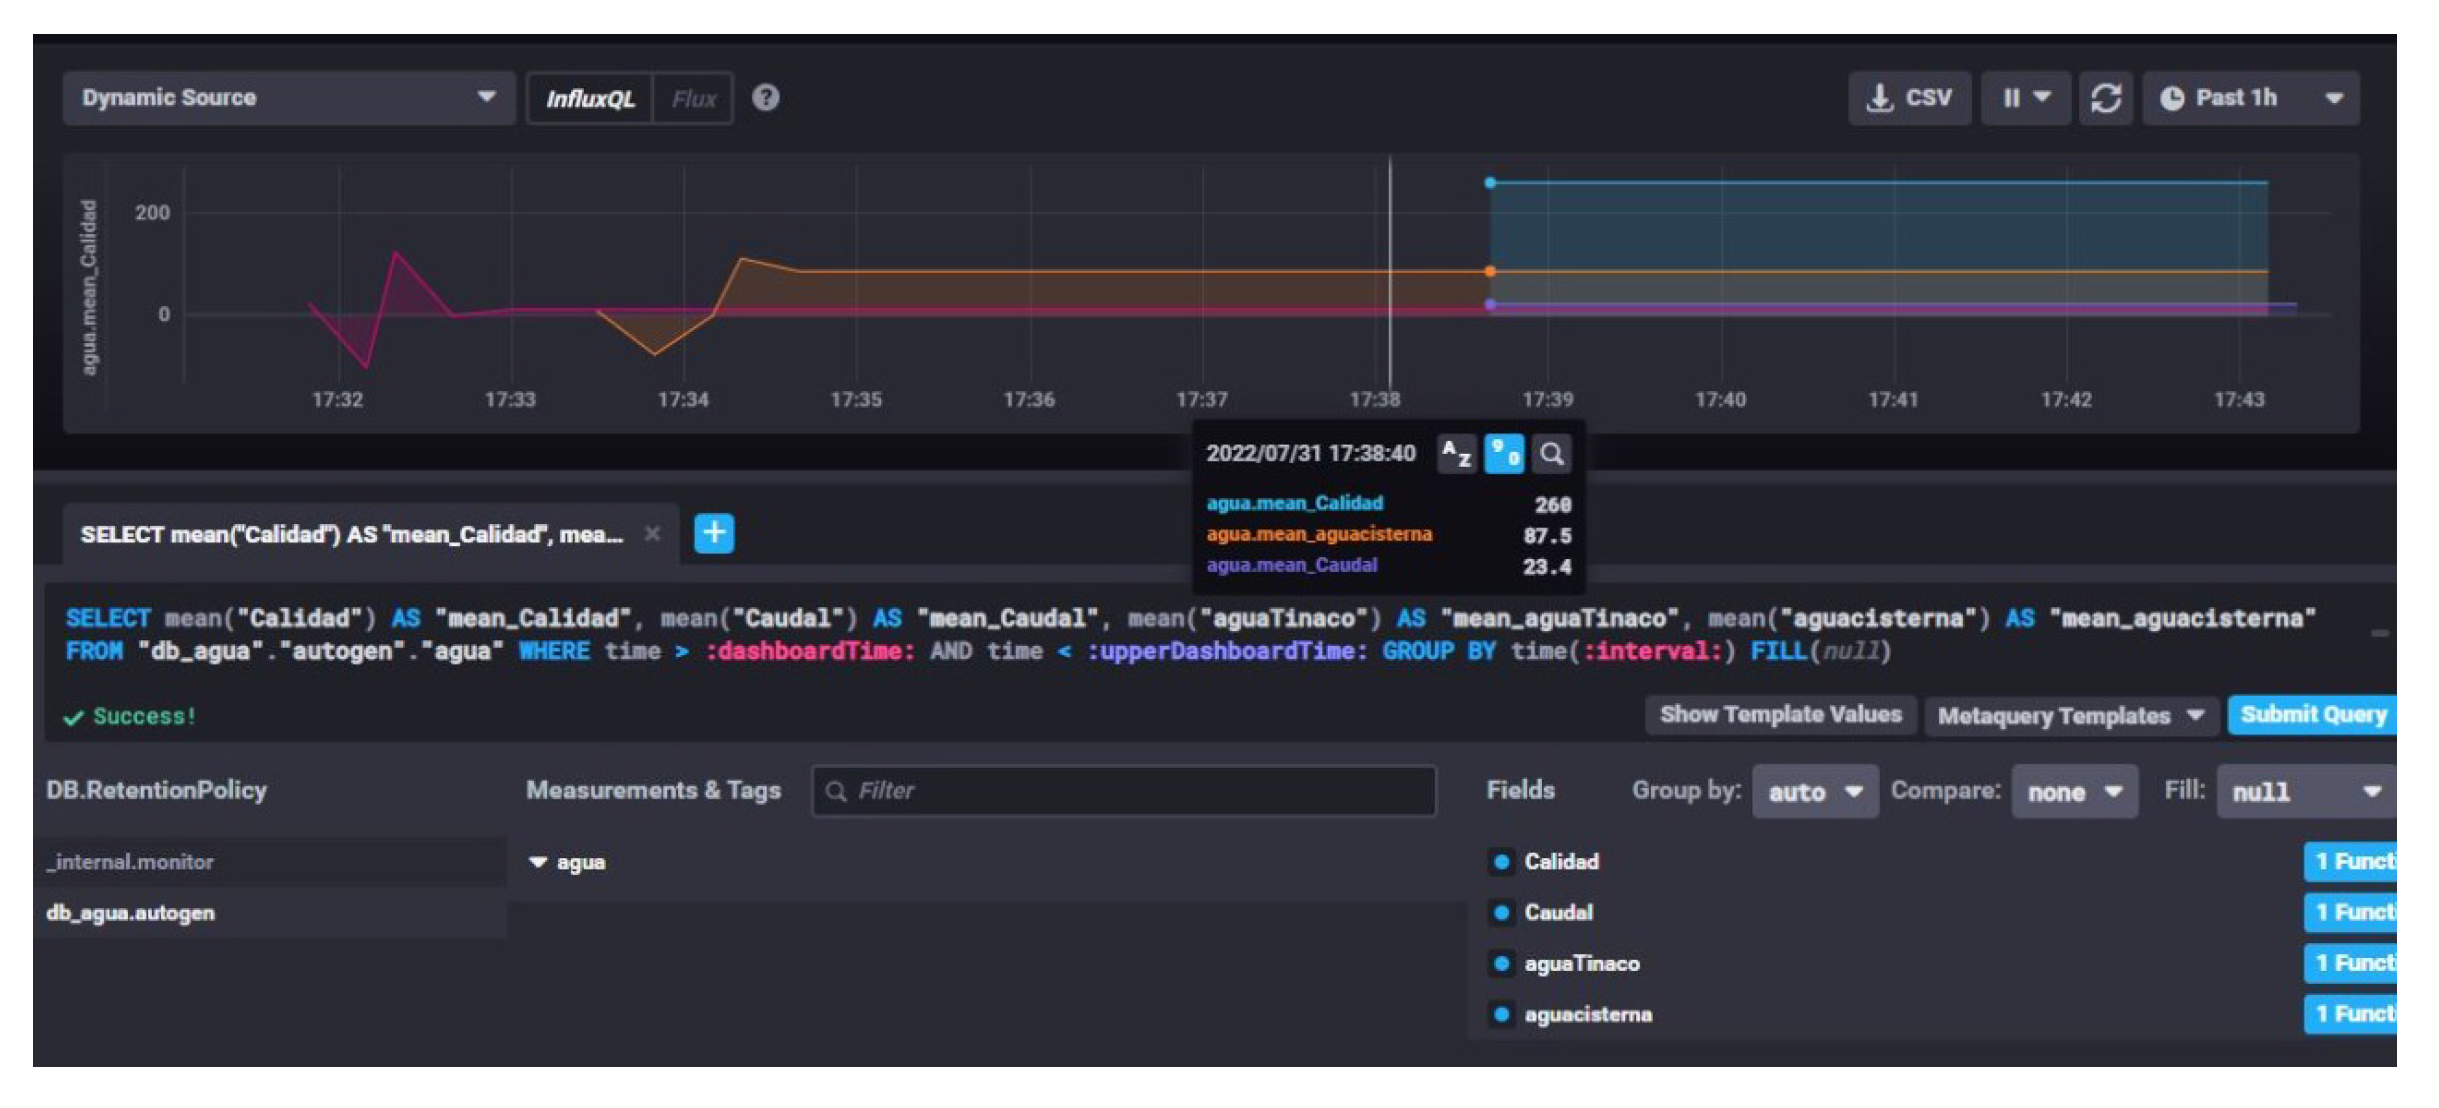
Task: Click the legend search magnifier icon
Action: pos(1551,455)
